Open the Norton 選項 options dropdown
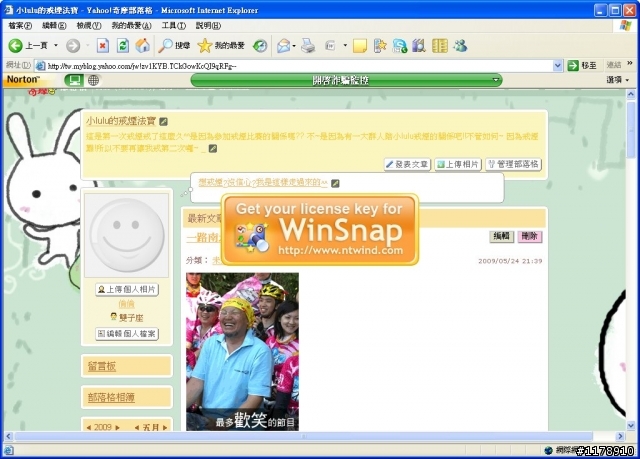 (618, 80)
